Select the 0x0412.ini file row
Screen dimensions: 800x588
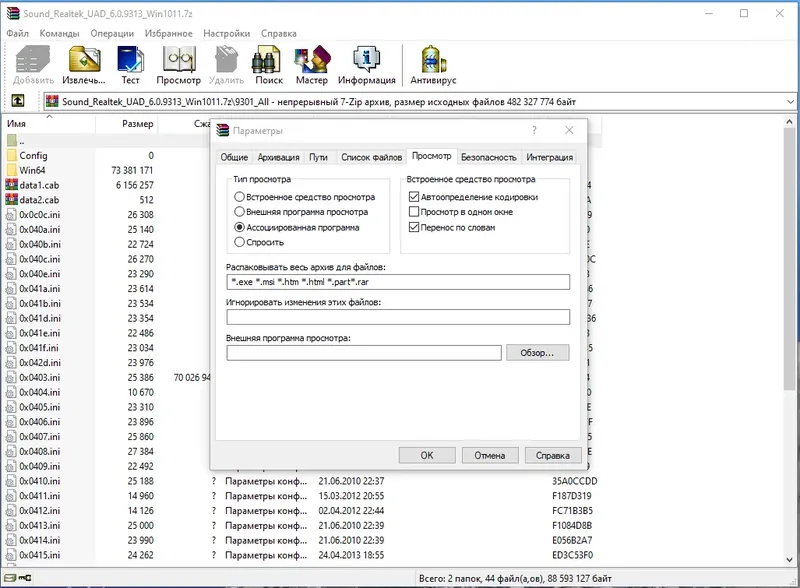click(301, 510)
